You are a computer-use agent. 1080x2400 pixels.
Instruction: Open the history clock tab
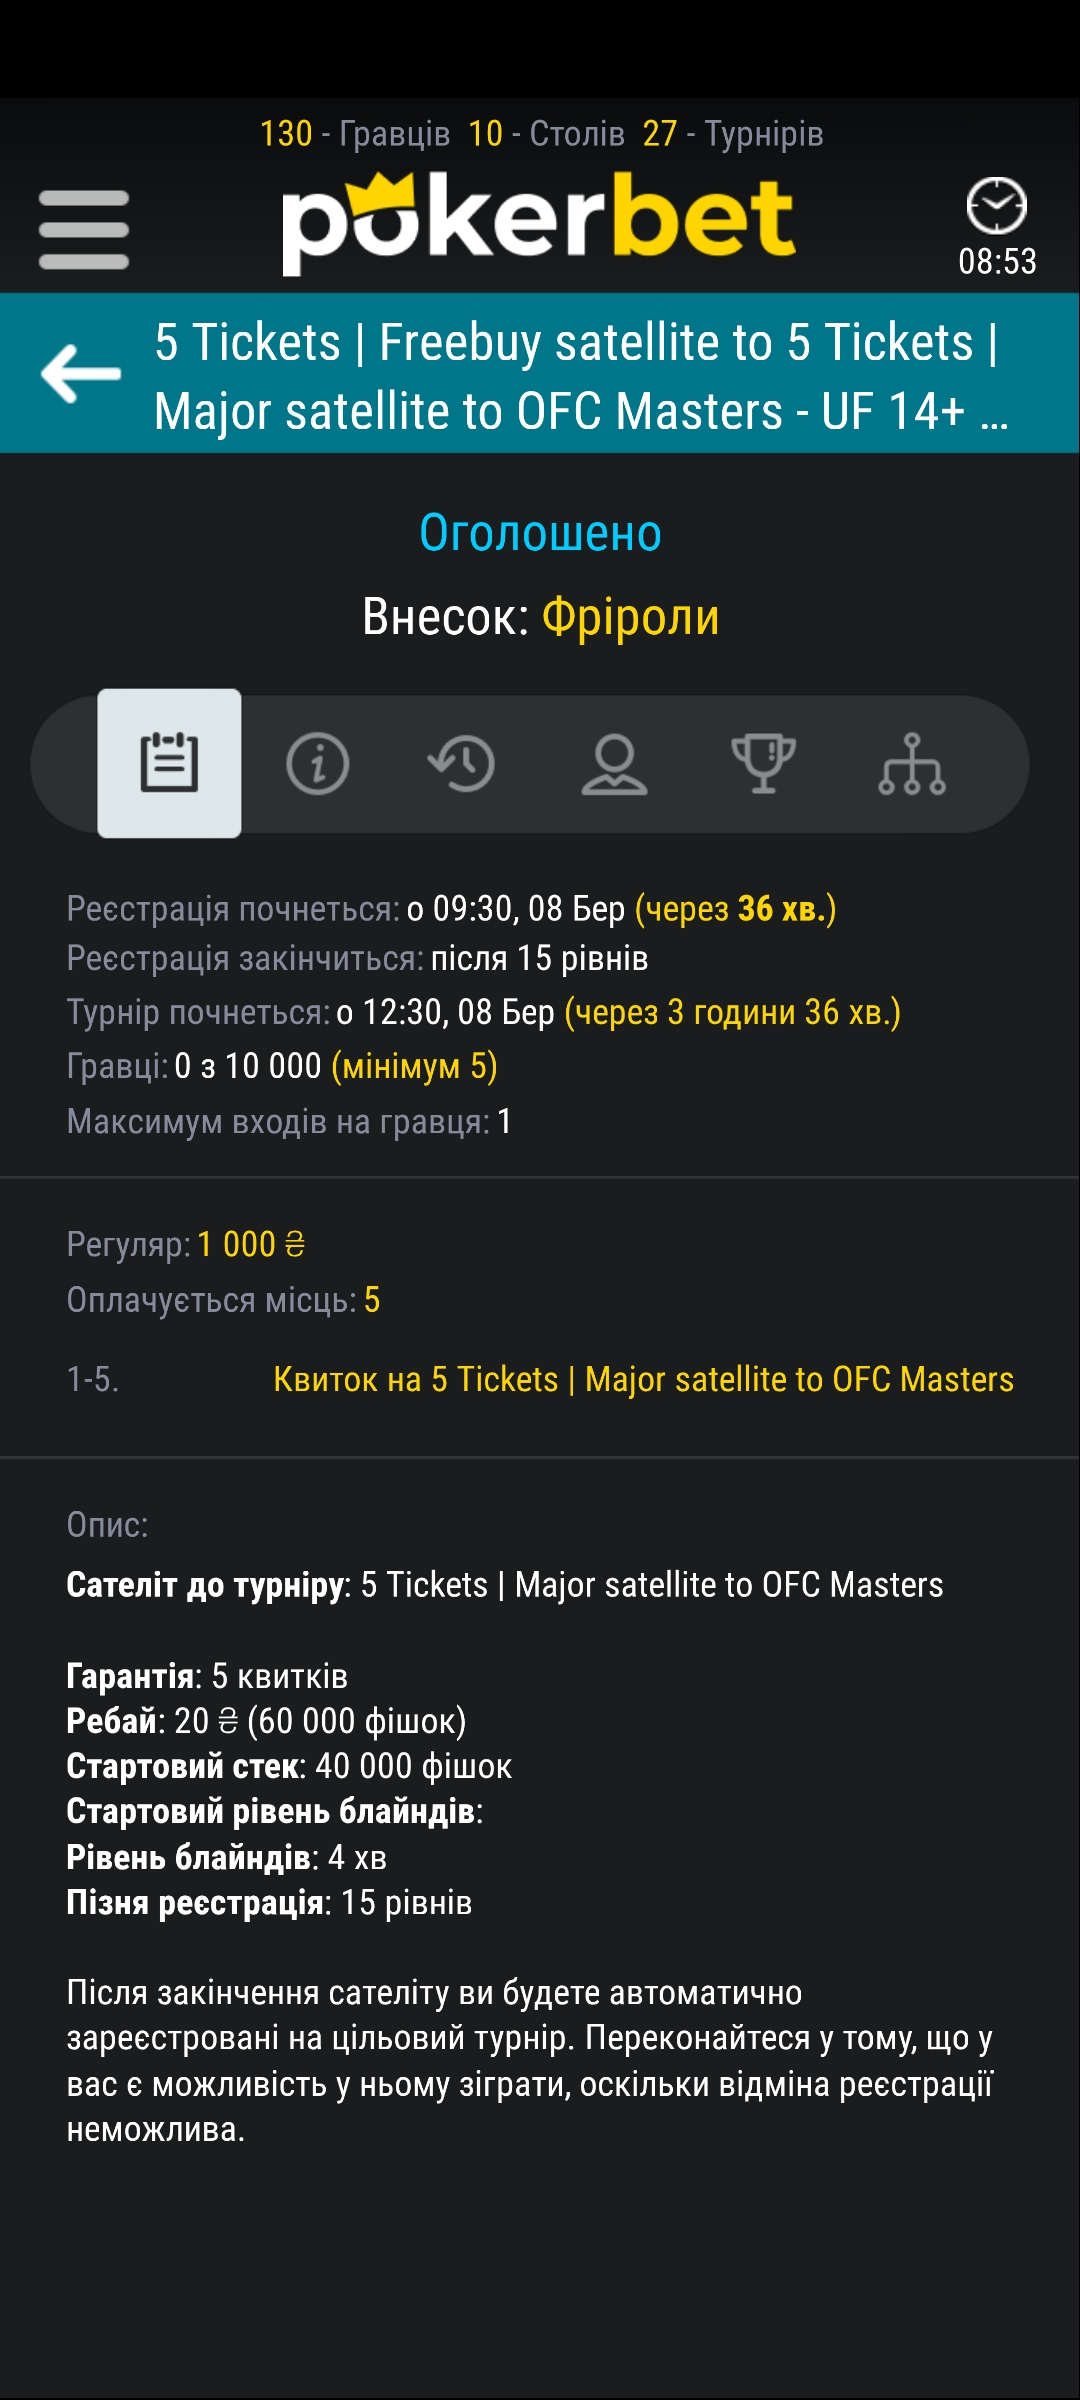click(462, 764)
